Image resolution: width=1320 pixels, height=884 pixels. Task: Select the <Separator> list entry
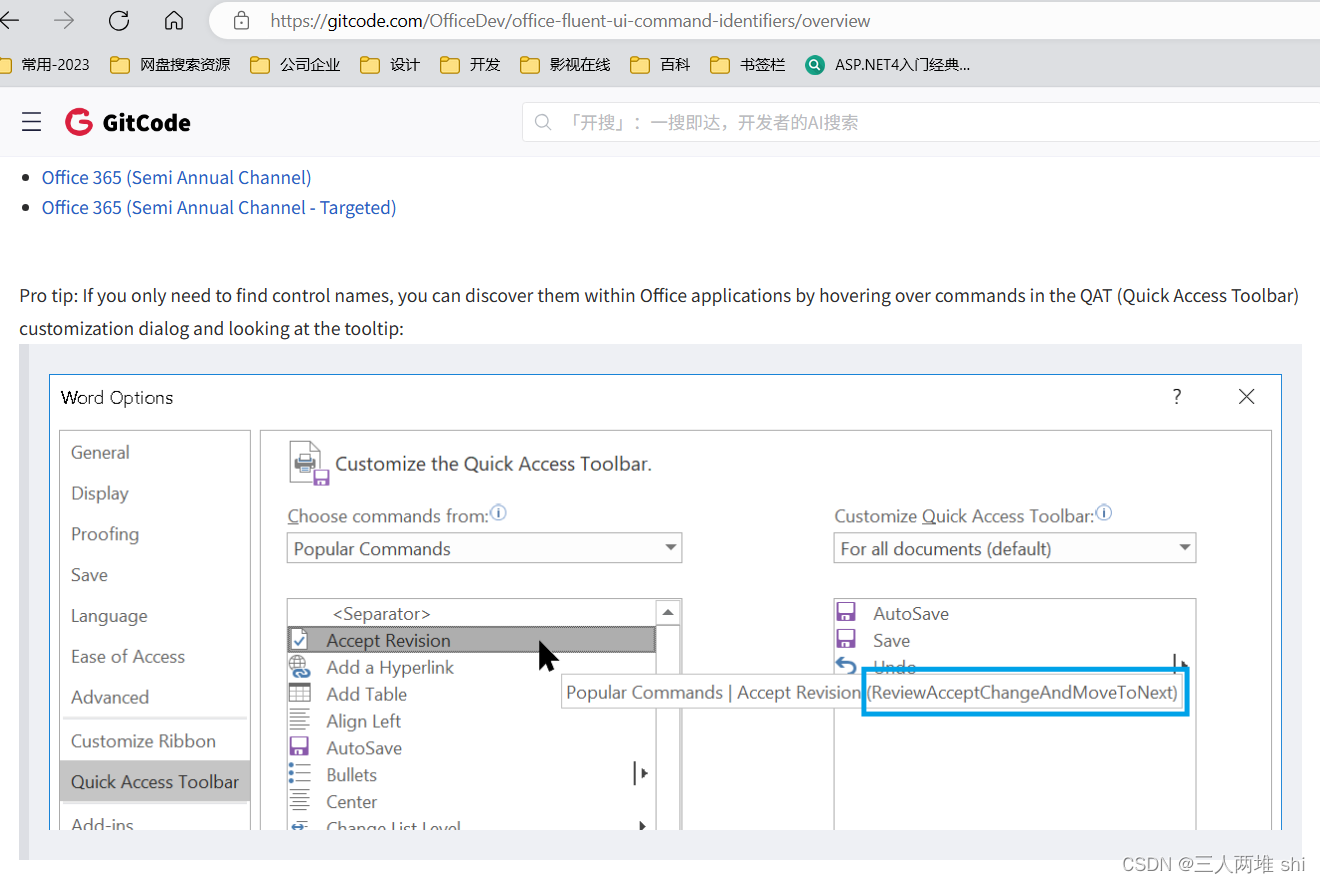pyautogui.click(x=471, y=613)
